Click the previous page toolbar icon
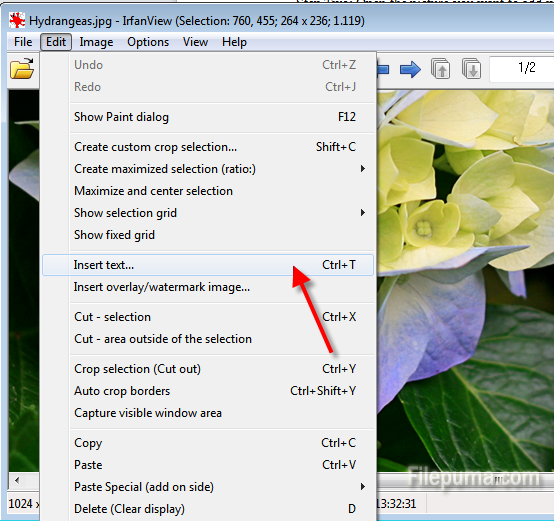This screenshot has height=521, width=554. (440, 68)
